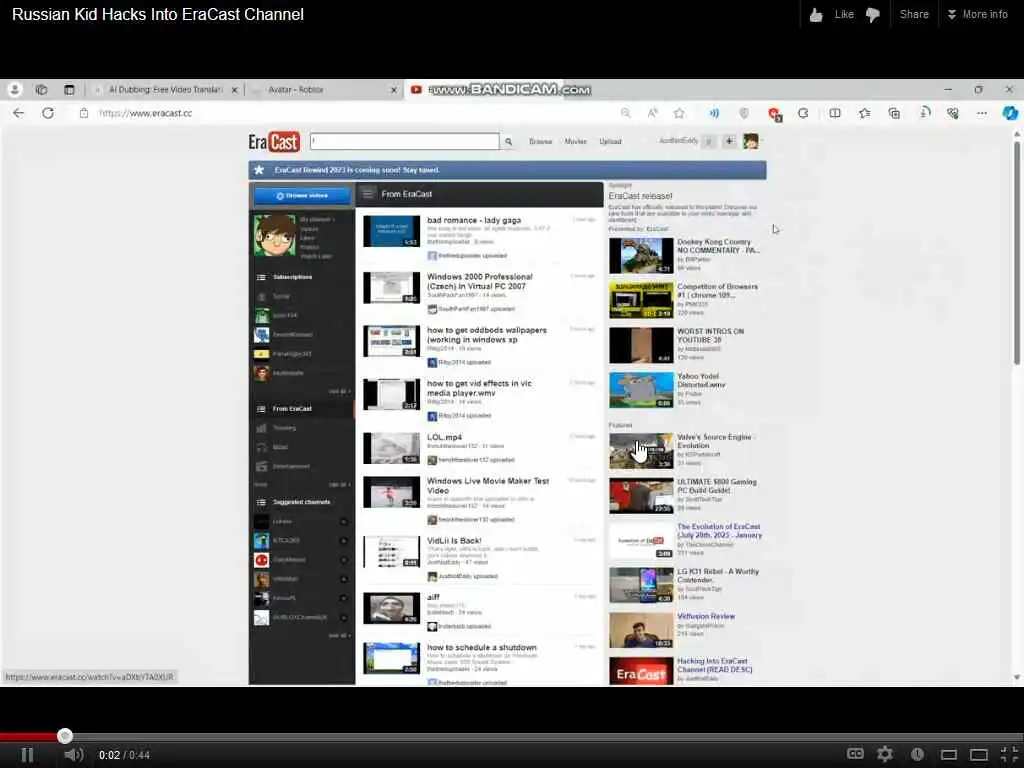Open browser tab actions menu icon

pos(69,89)
